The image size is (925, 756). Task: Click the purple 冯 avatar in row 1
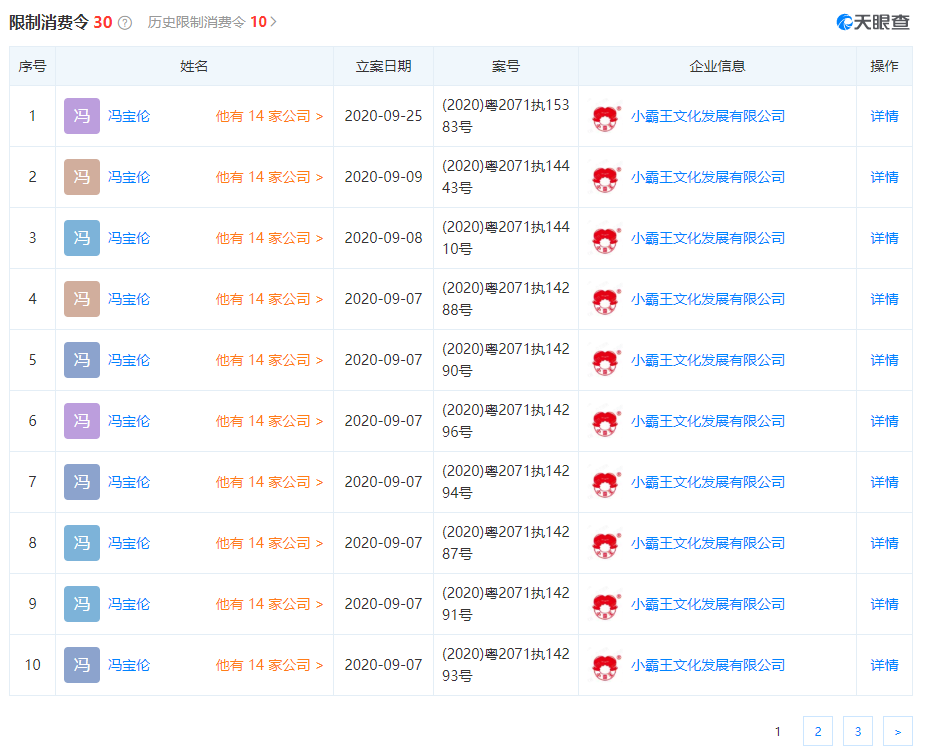(x=82, y=116)
